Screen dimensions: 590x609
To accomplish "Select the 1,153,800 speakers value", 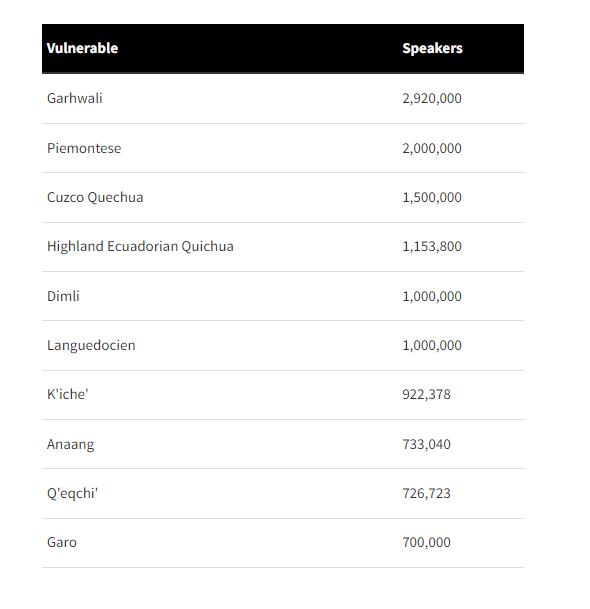I will [x=432, y=247].
